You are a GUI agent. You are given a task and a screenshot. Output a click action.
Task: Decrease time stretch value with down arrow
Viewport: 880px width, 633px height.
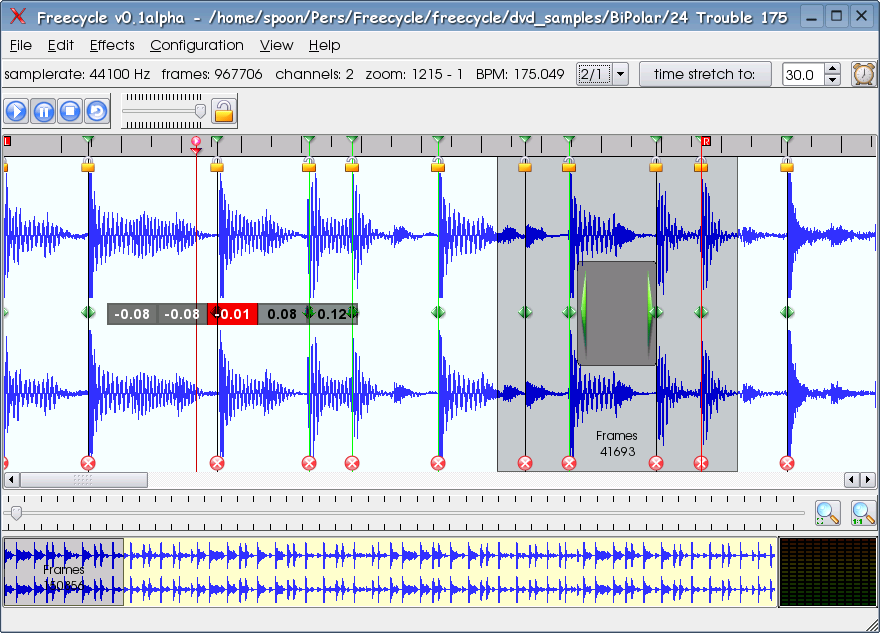click(833, 80)
